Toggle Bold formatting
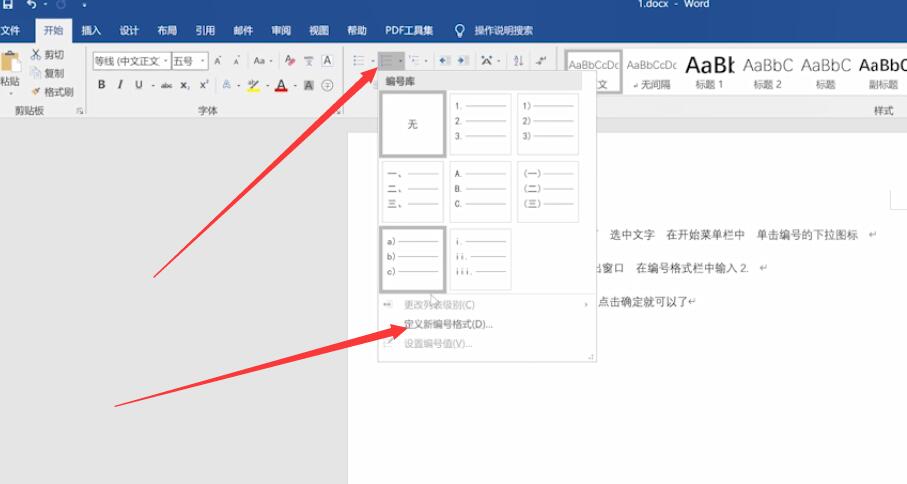The image size is (907, 484). (102, 85)
